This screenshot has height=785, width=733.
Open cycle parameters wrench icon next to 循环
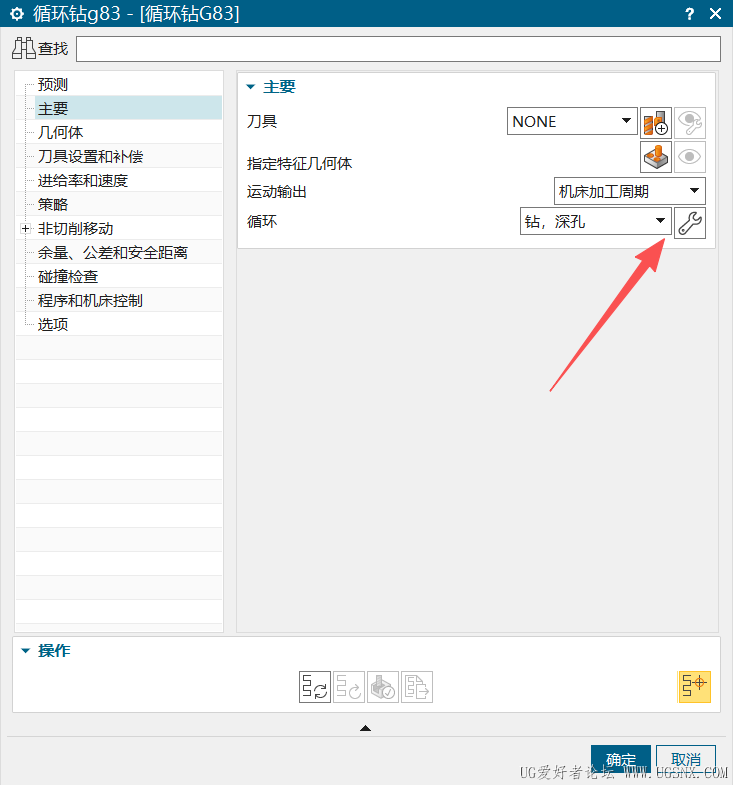point(689,223)
